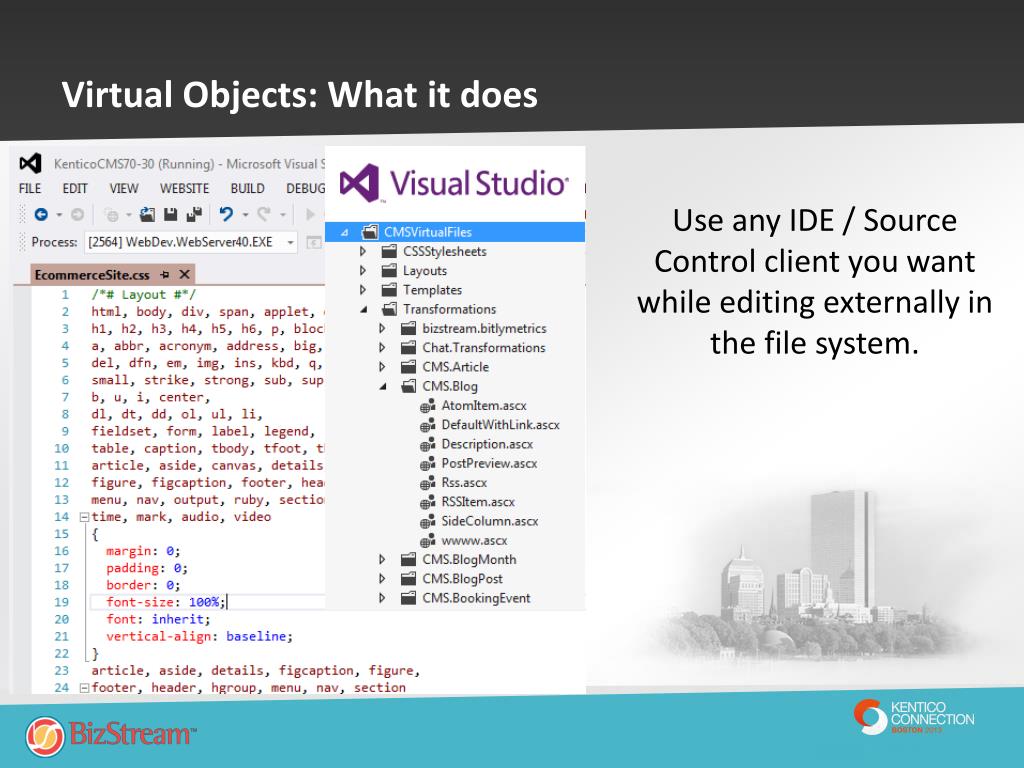
Task: Open the Process dropdown showing WebDev.WebServer40.EXE
Action: point(191,242)
